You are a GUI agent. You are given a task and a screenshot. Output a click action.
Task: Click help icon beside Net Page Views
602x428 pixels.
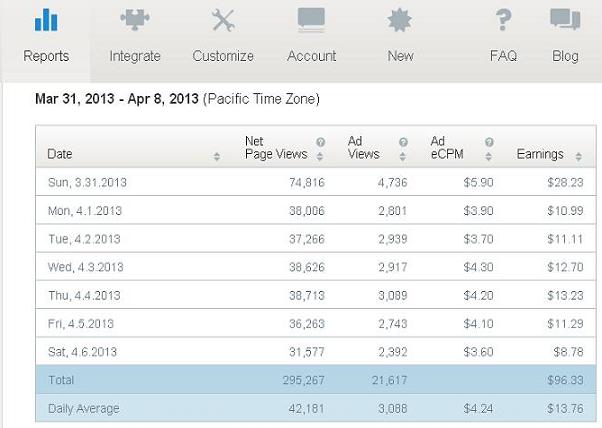[321, 142]
